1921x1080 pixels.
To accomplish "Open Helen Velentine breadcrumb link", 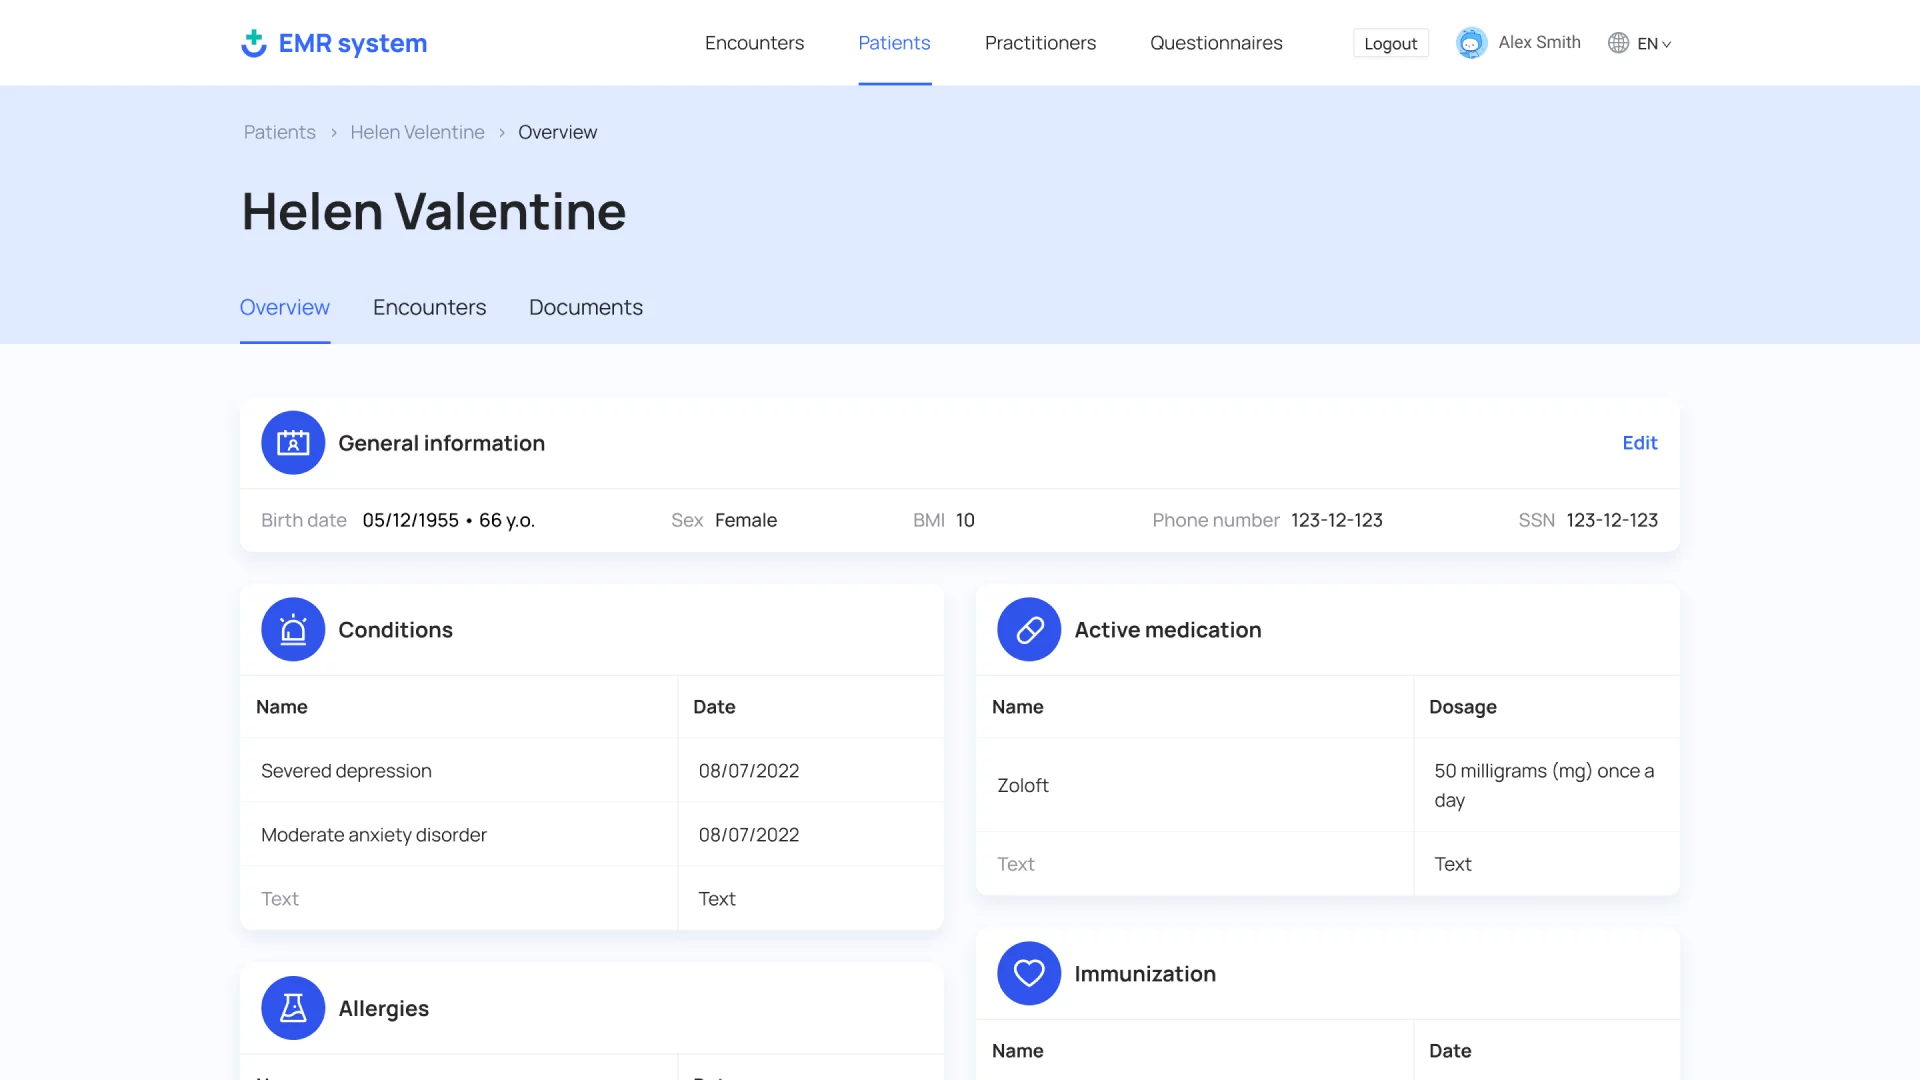I will 418,133.
